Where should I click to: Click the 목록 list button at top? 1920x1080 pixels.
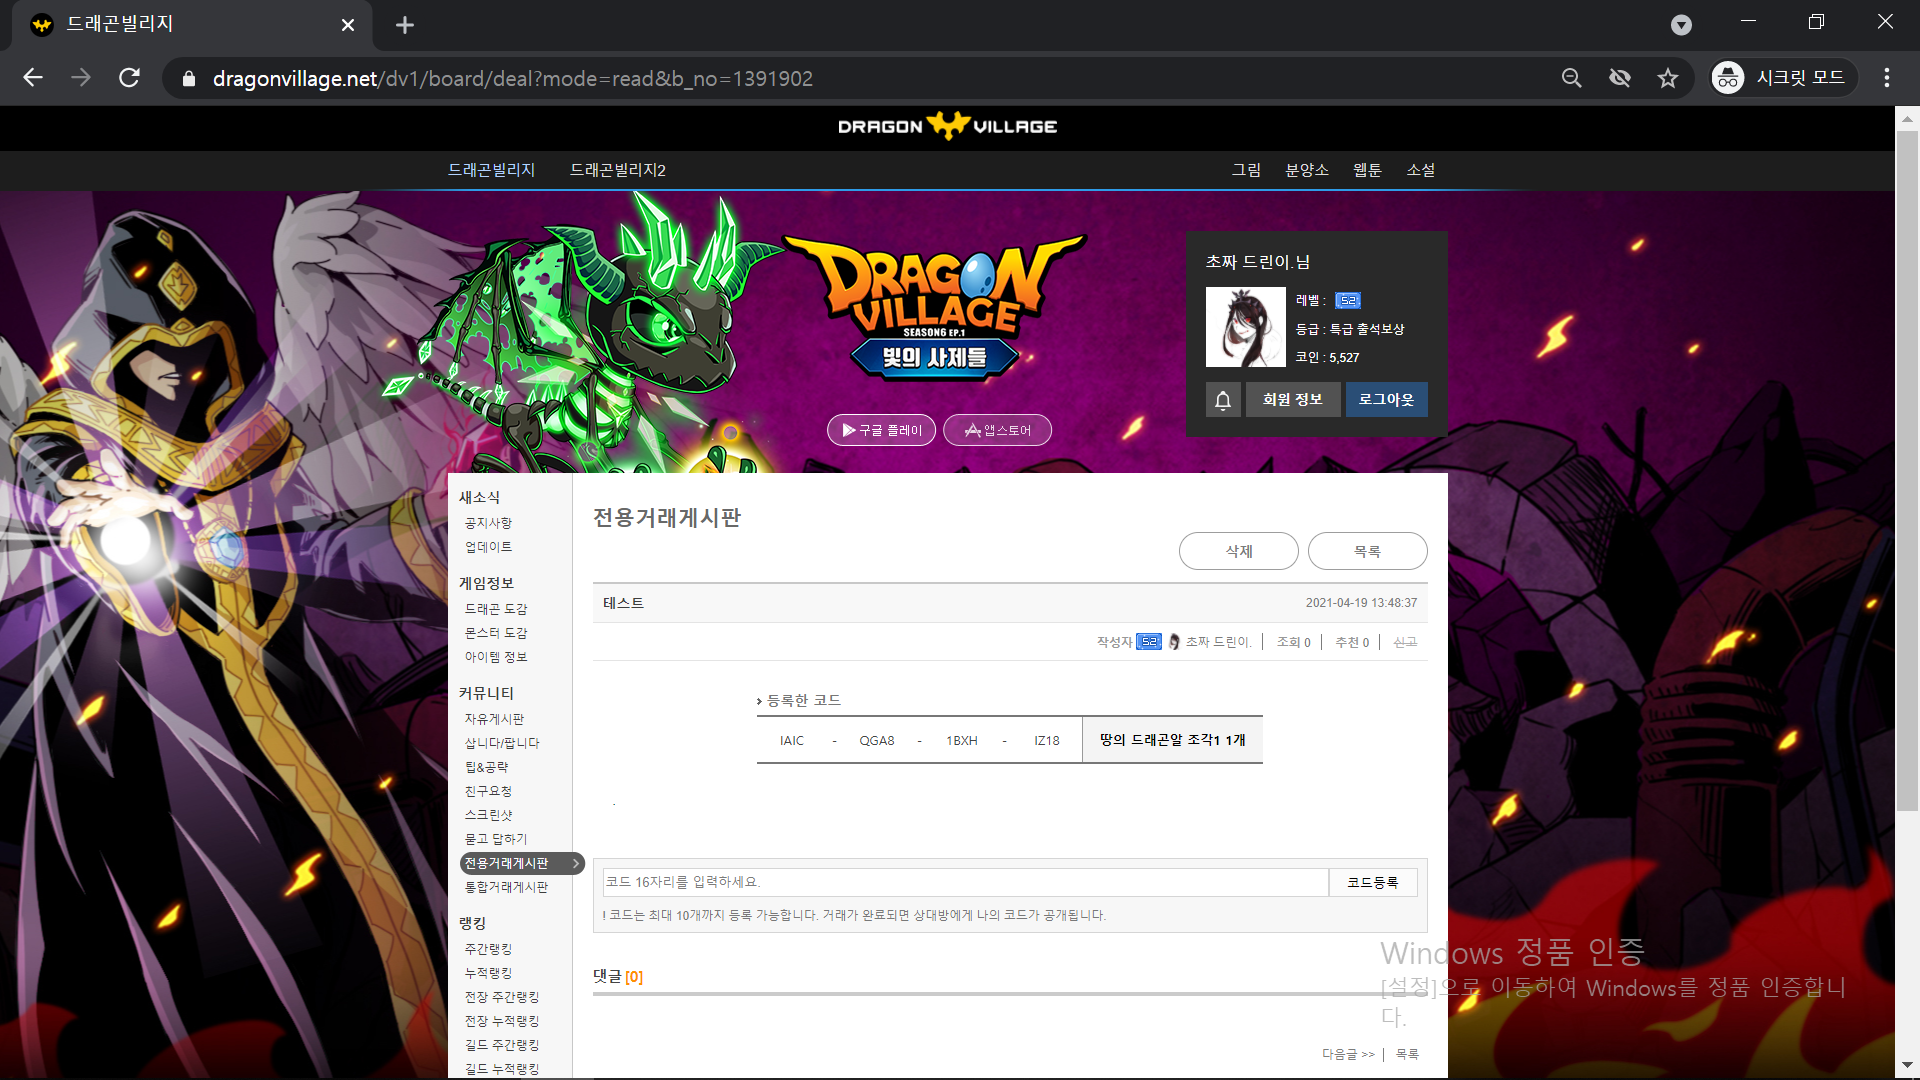[x=1368, y=551]
